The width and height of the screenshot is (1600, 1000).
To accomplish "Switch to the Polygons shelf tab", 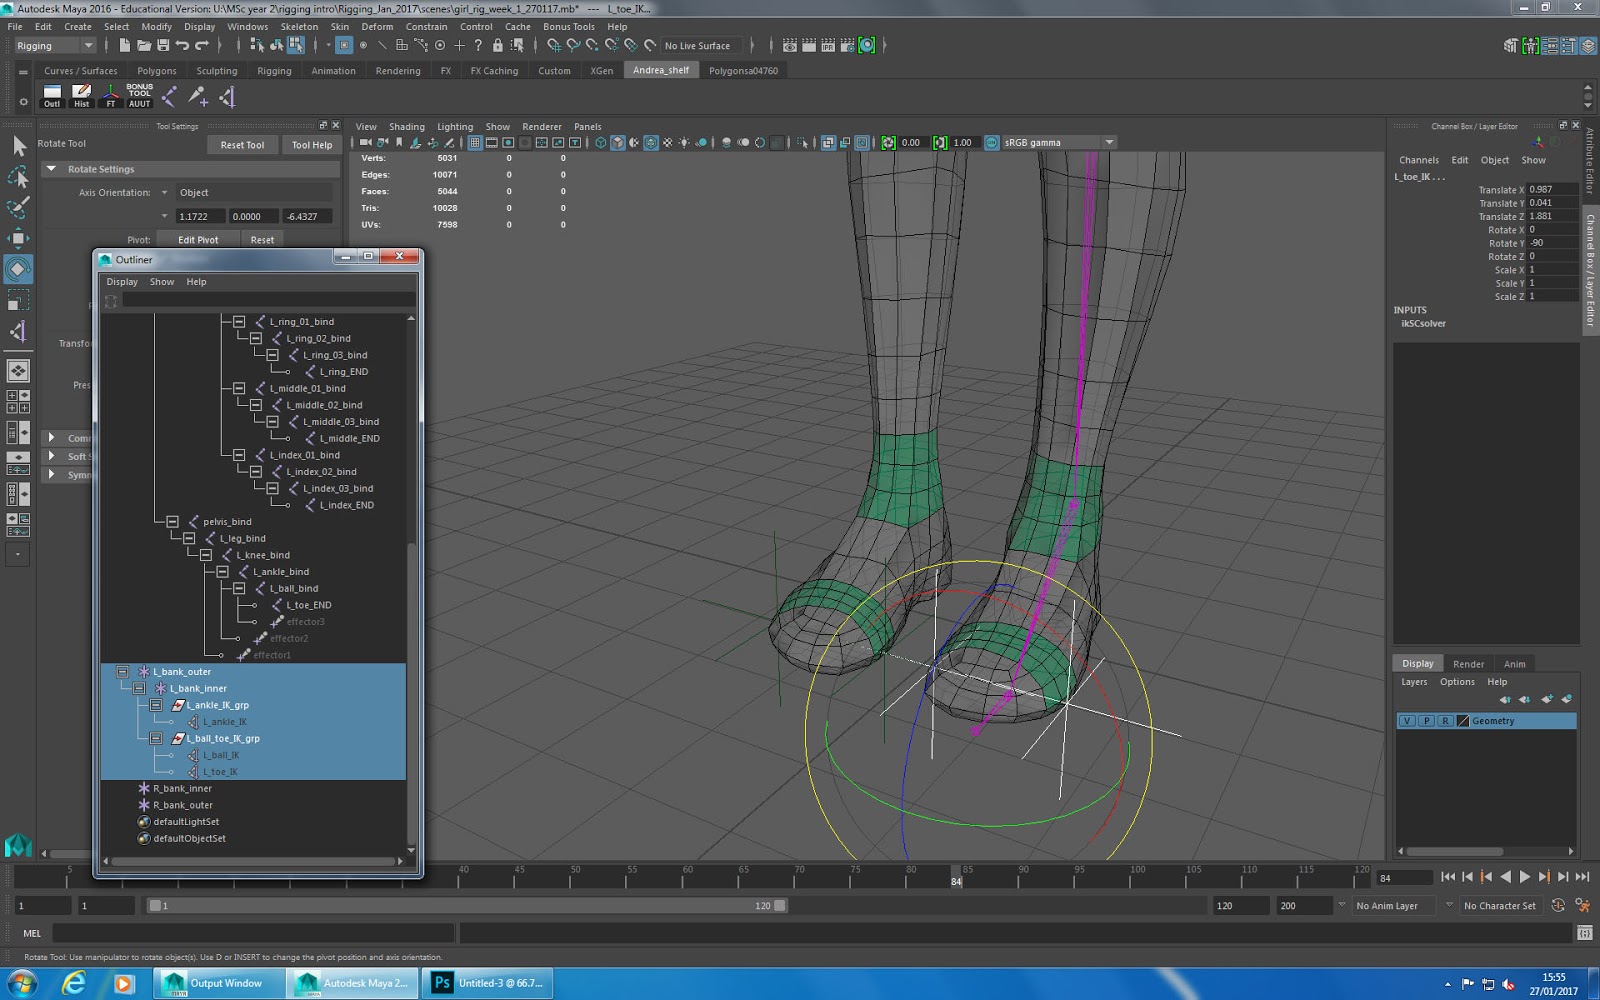I will (x=157, y=70).
